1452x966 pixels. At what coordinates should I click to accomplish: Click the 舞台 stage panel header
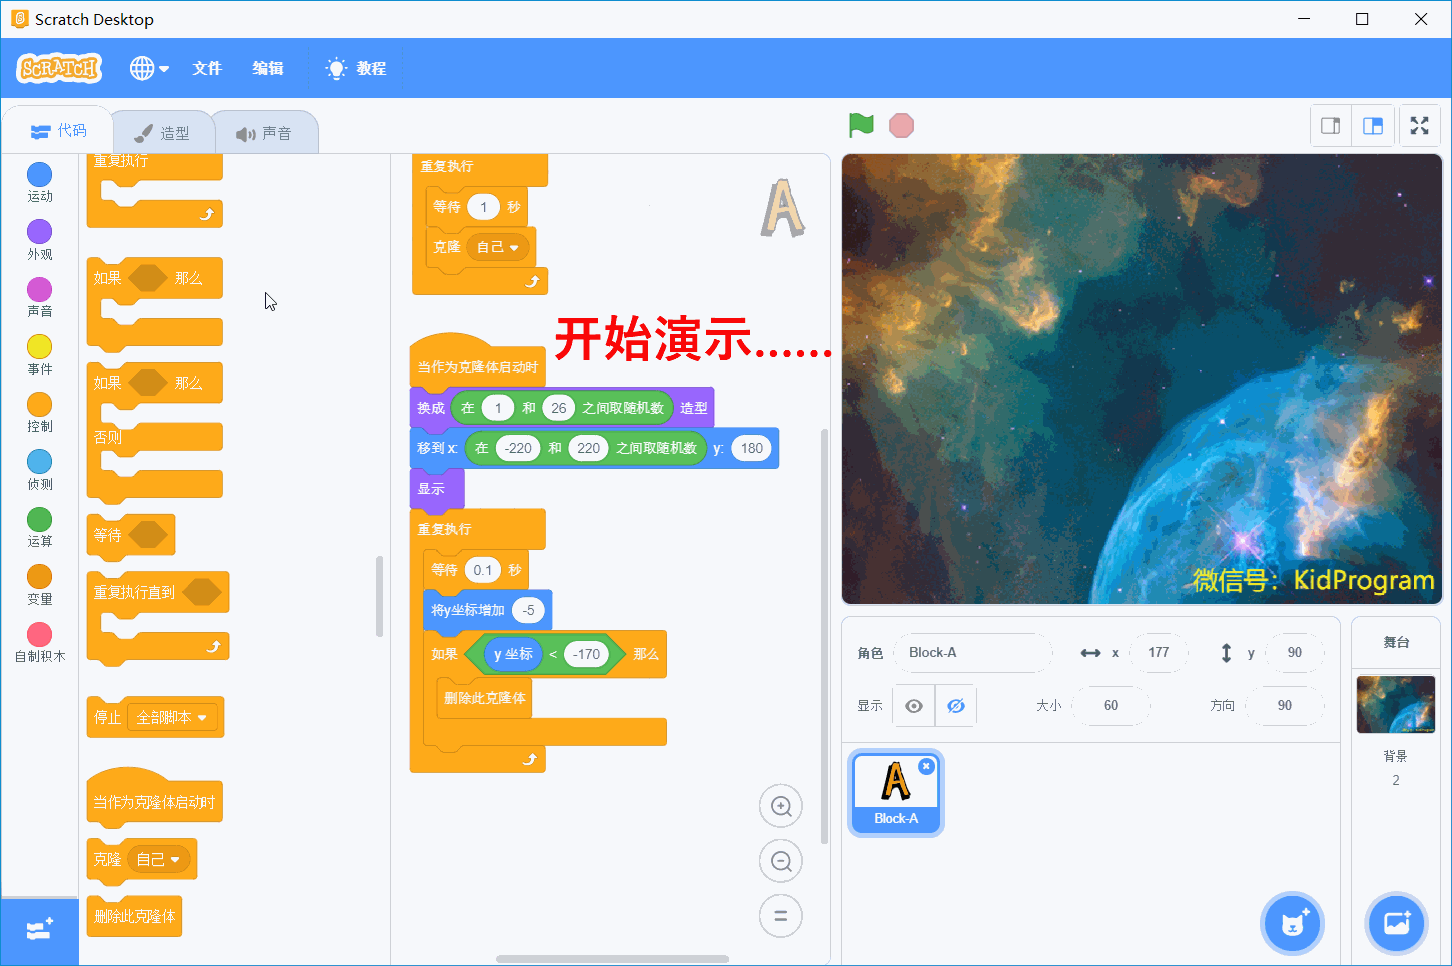(1396, 643)
